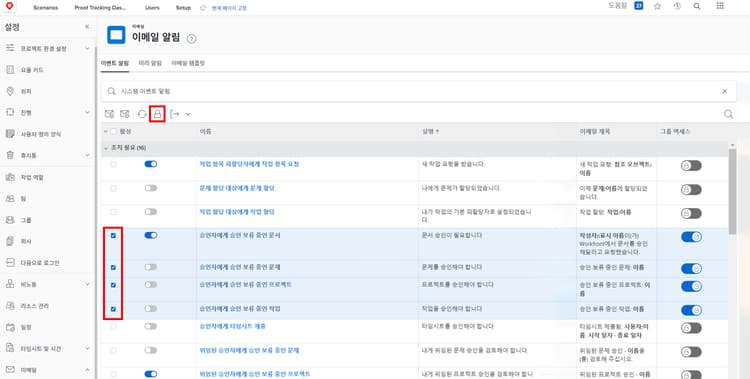Open Scenarios in top navigation
This screenshot has height=379, width=750.
point(46,8)
